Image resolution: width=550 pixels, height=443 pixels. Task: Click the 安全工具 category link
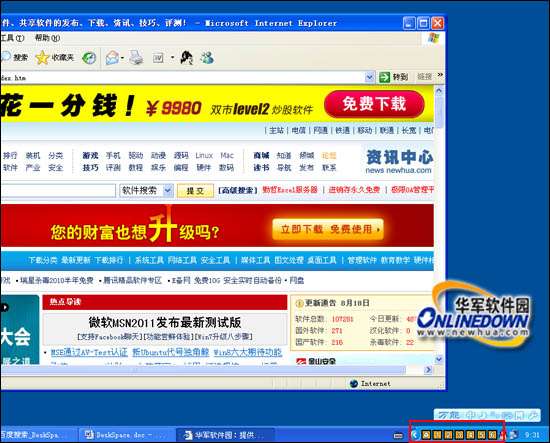click(215, 260)
